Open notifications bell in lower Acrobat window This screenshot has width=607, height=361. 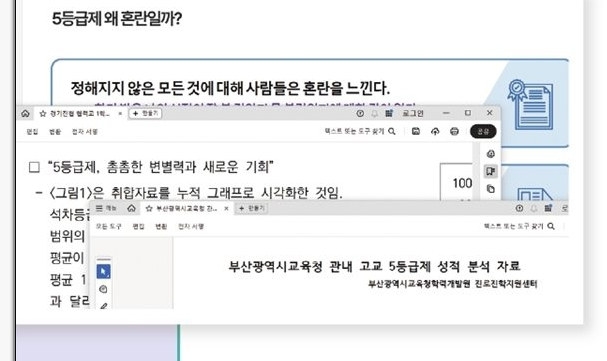(534, 209)
